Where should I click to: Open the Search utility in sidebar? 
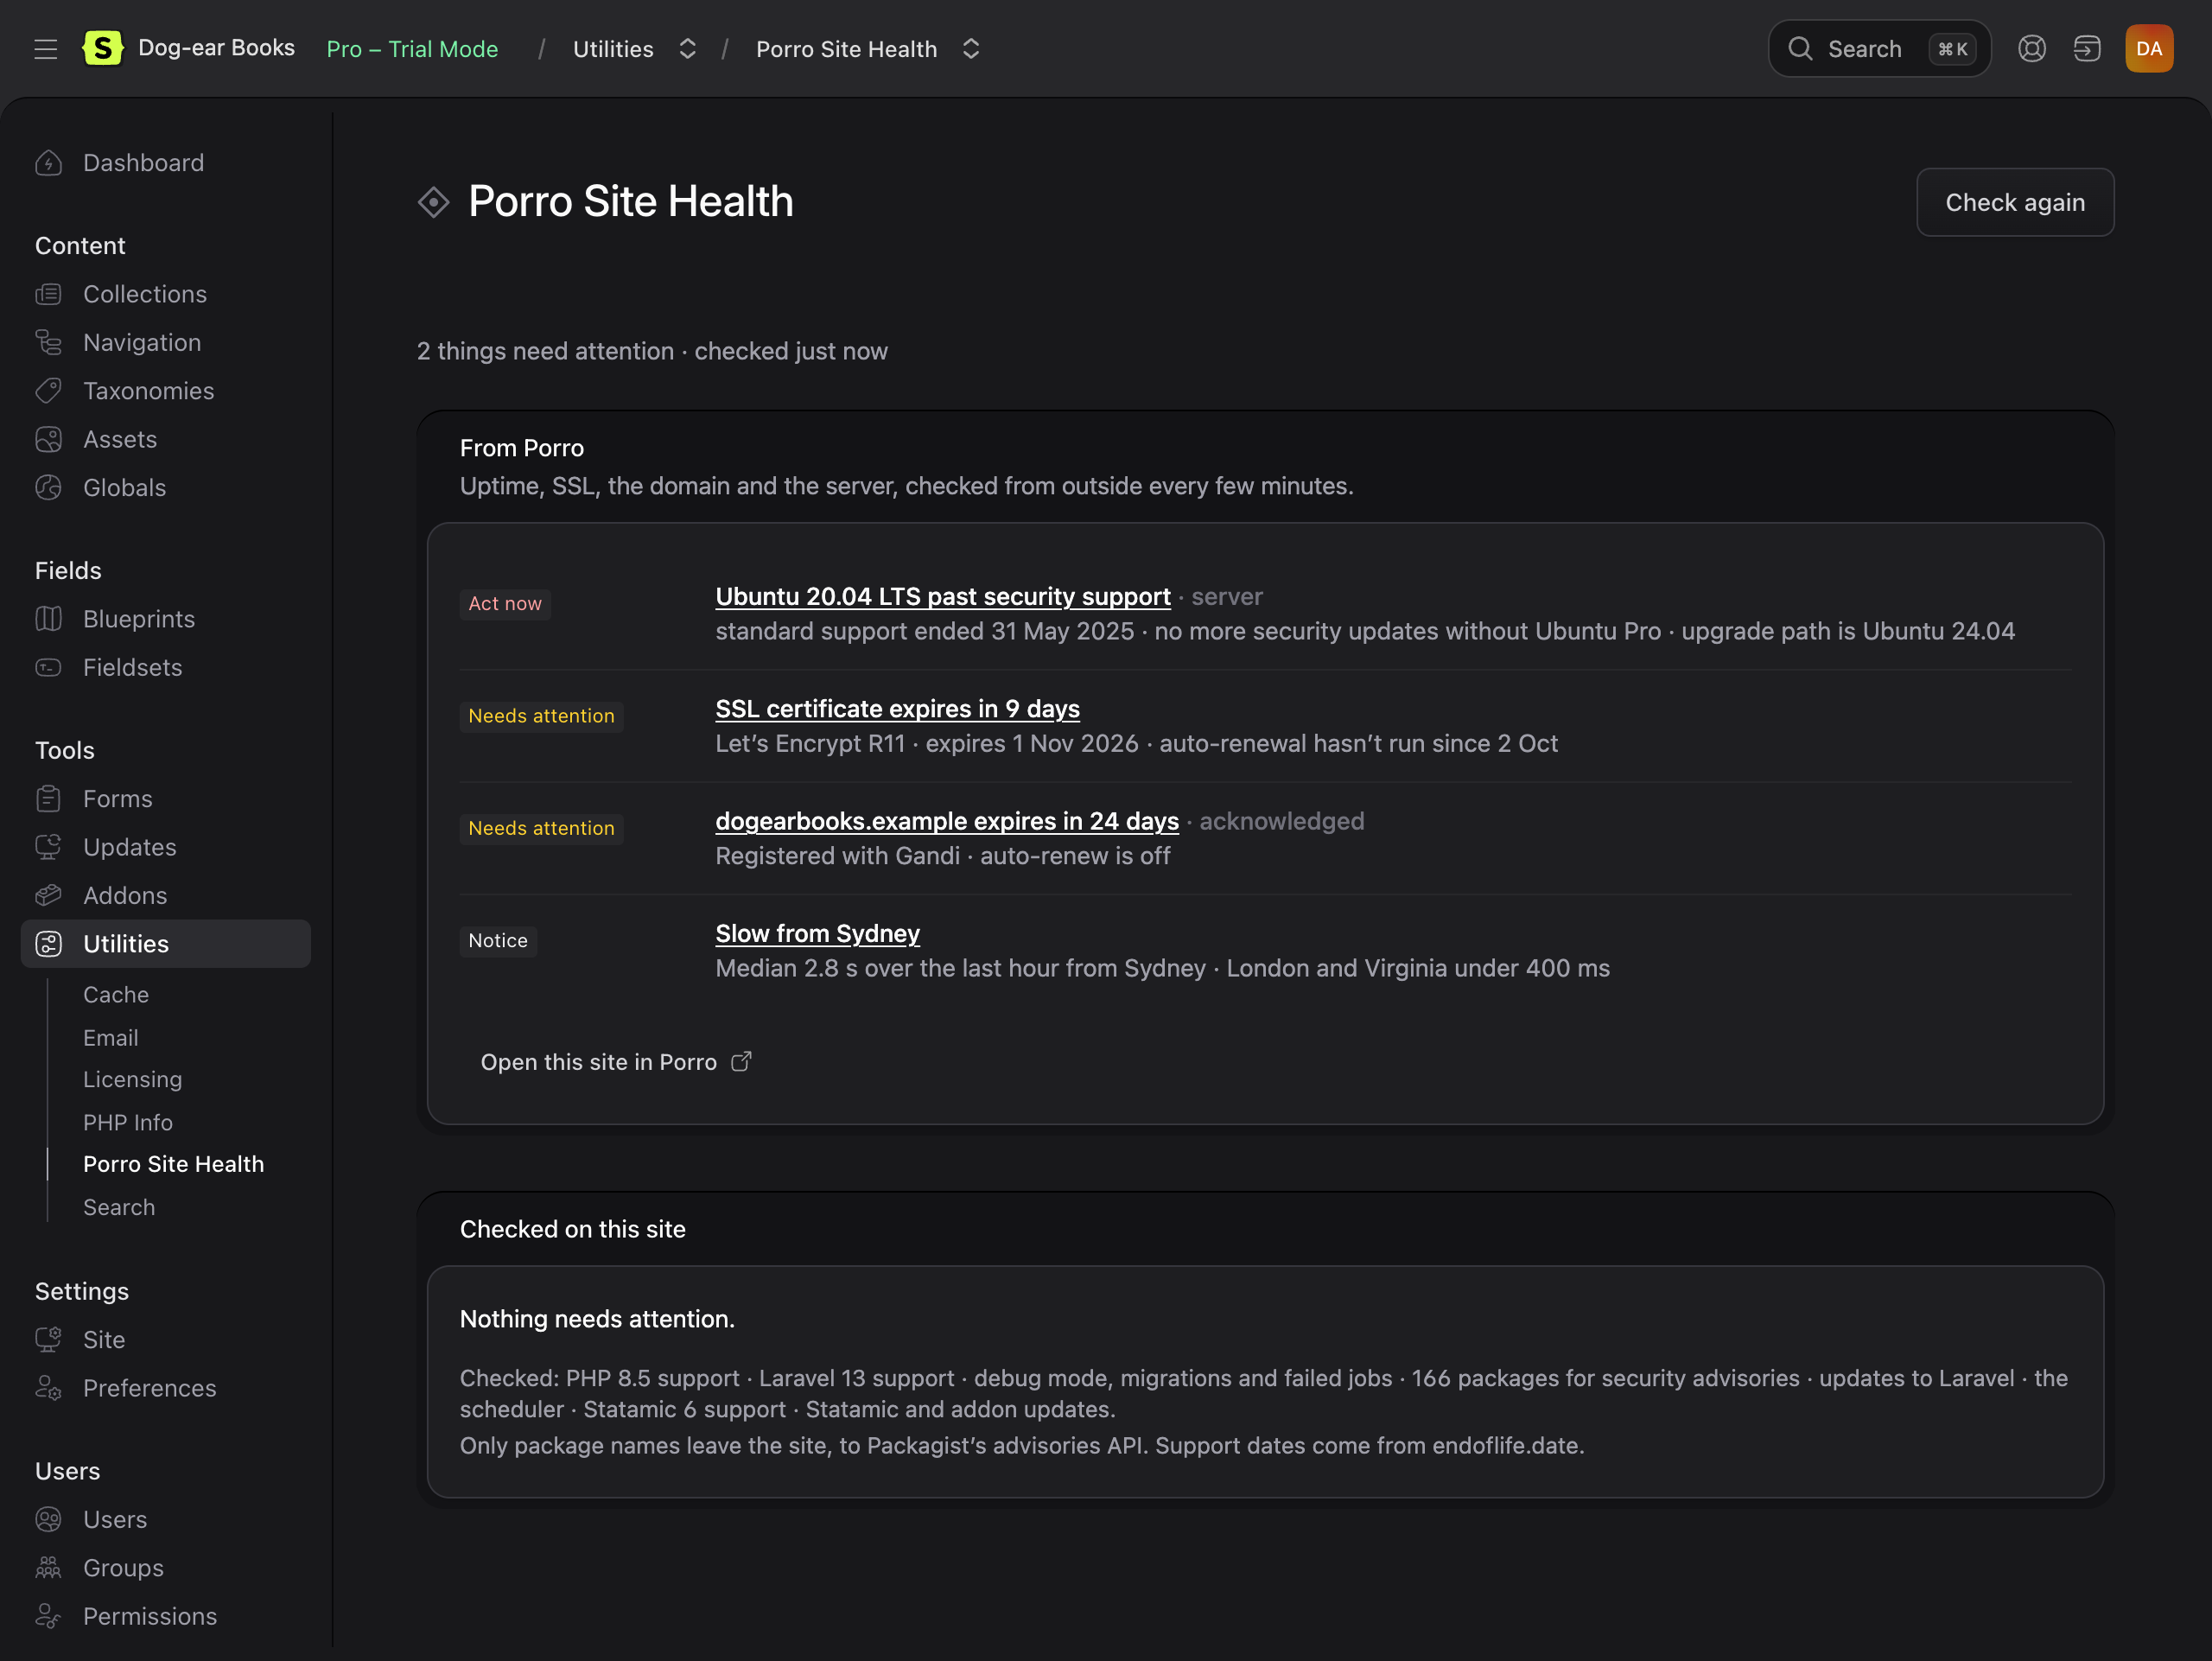tap(119, 1207)
